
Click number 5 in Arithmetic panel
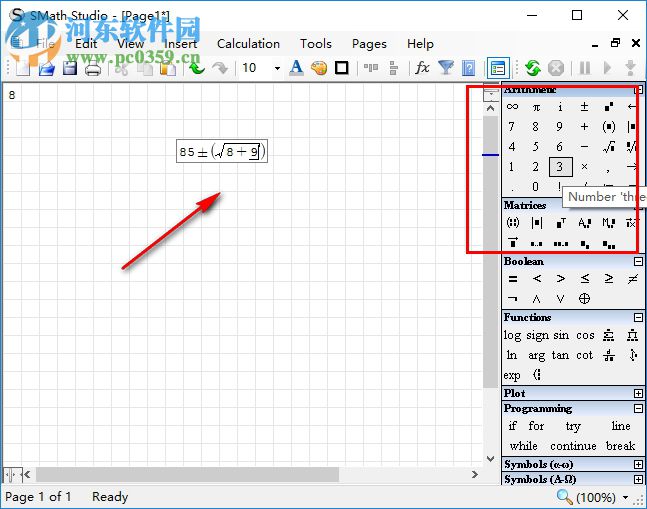535,146
